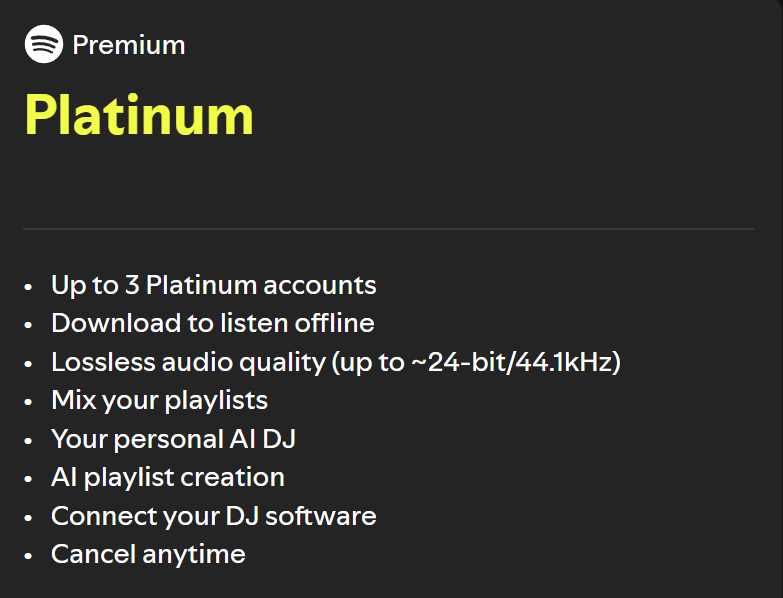Click the bullet before "Connect your DJ software"
The image size is (783, 598).
(x=28, y=518)
